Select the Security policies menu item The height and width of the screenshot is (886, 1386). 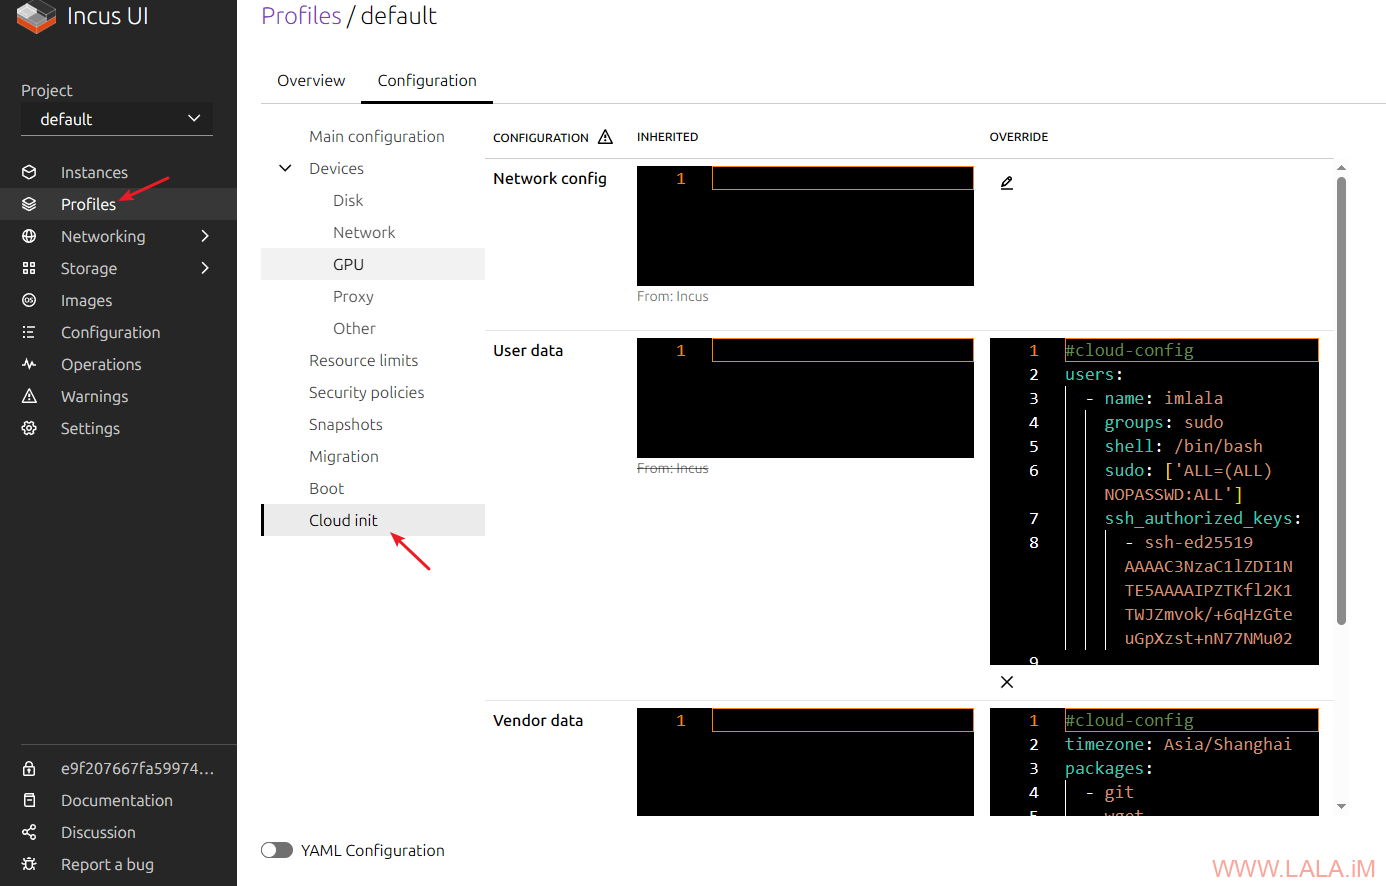pyautogui.click(x=366, y=392)
